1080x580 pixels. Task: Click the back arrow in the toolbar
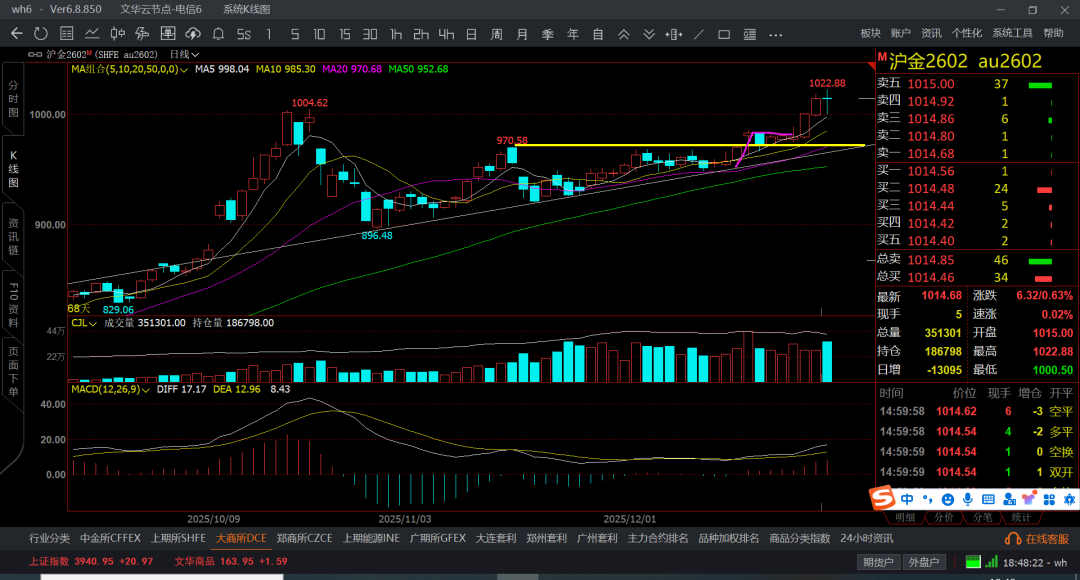(x=17, y=34)
